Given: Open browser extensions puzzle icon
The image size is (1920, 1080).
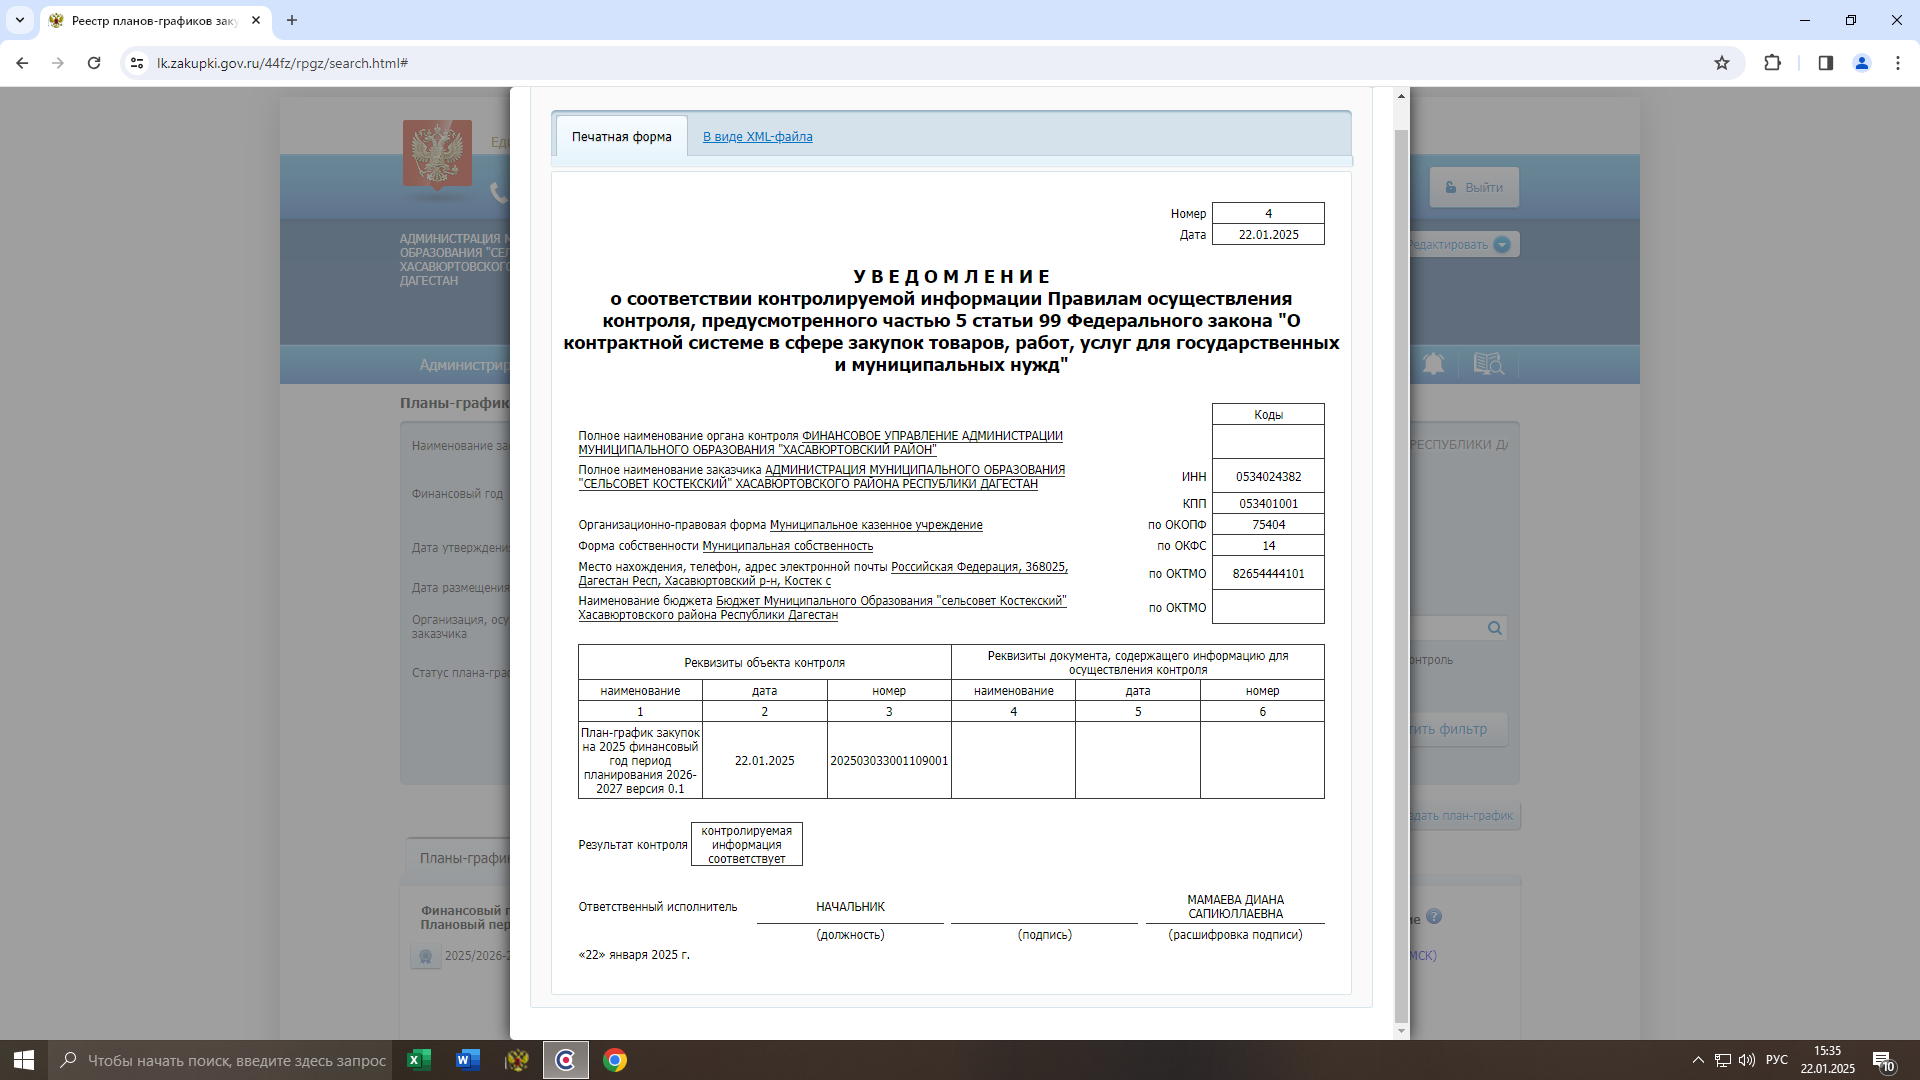Looking at the screenshot, I should [x=1772, y=63].
